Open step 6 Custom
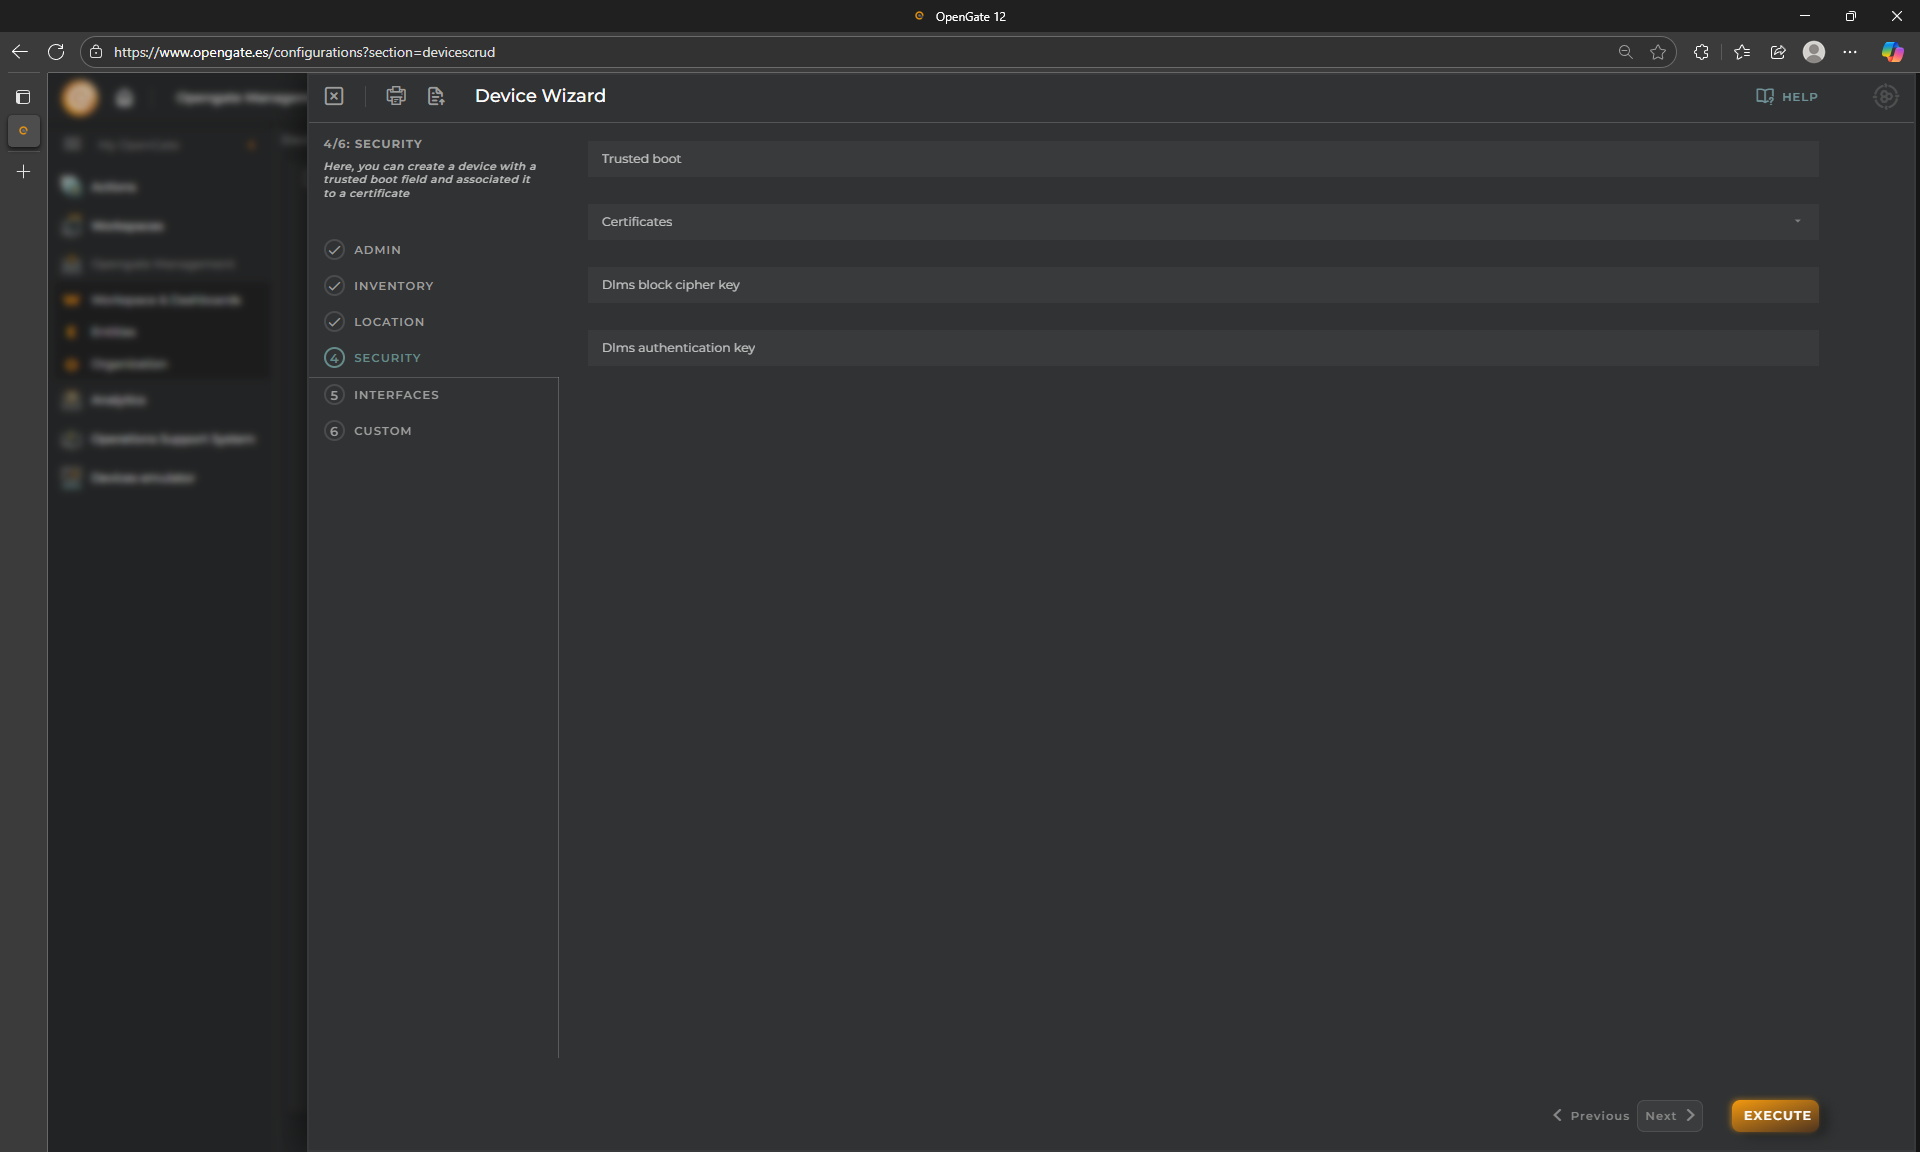This screenshot has width=1920, height=1152. (x=382, y=431)
